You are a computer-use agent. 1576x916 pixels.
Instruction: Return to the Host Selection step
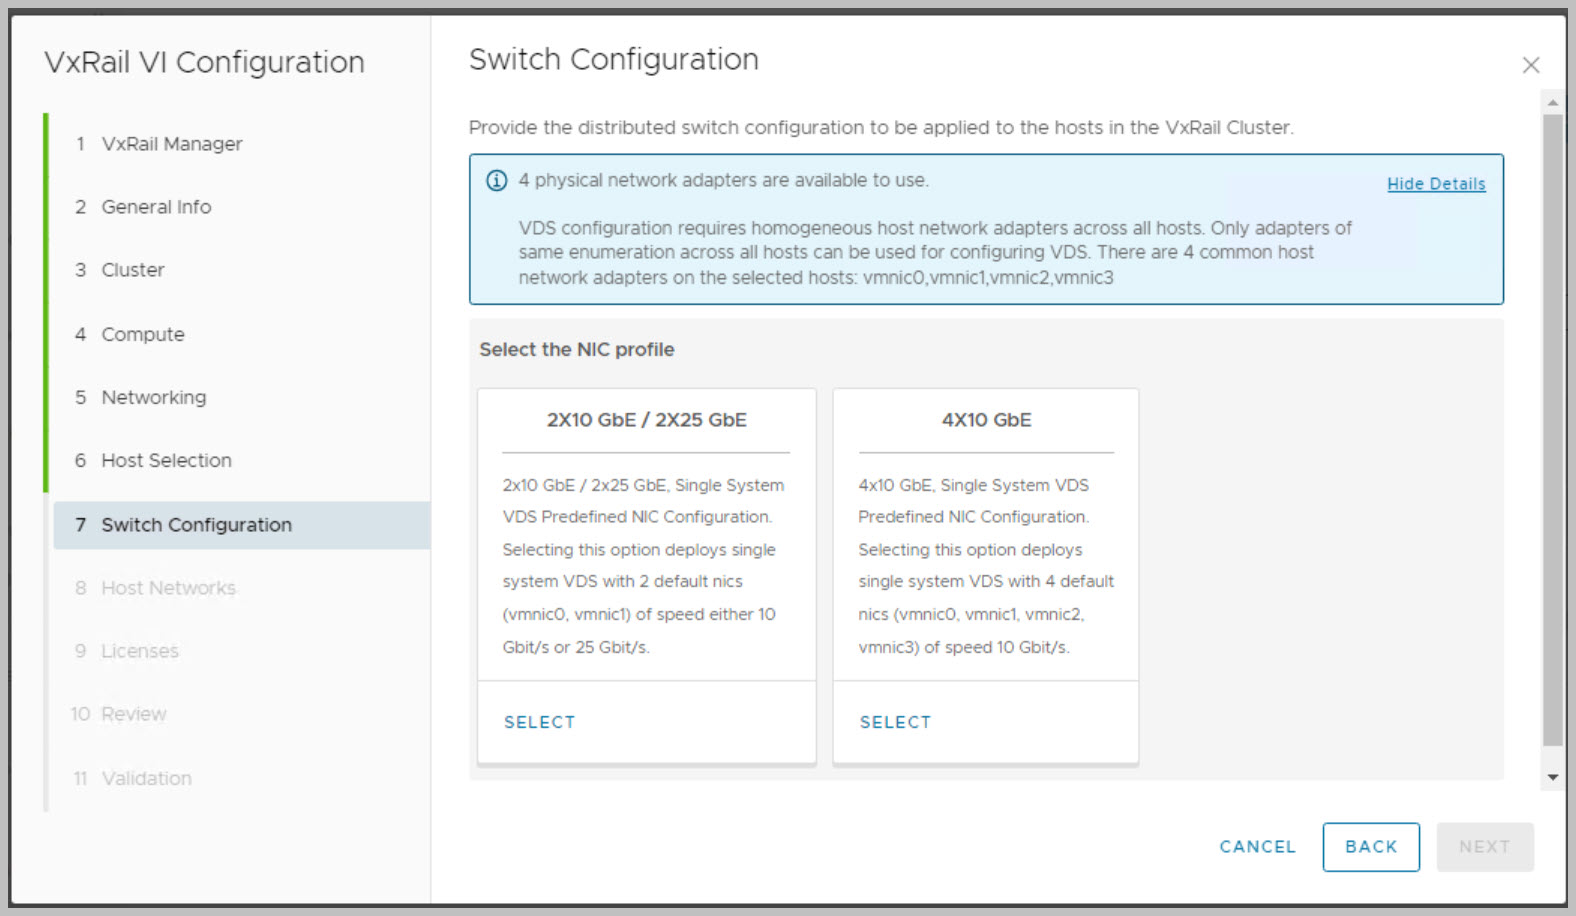pos(166,461)
